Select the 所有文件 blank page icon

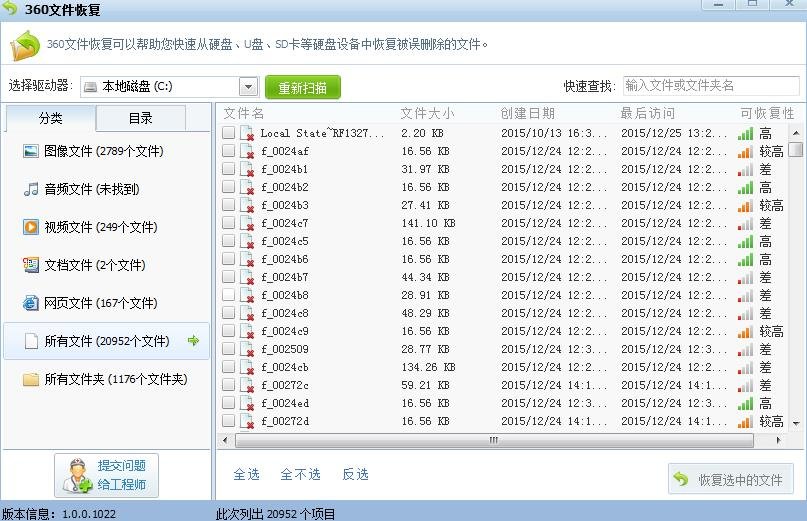point(31,341)
